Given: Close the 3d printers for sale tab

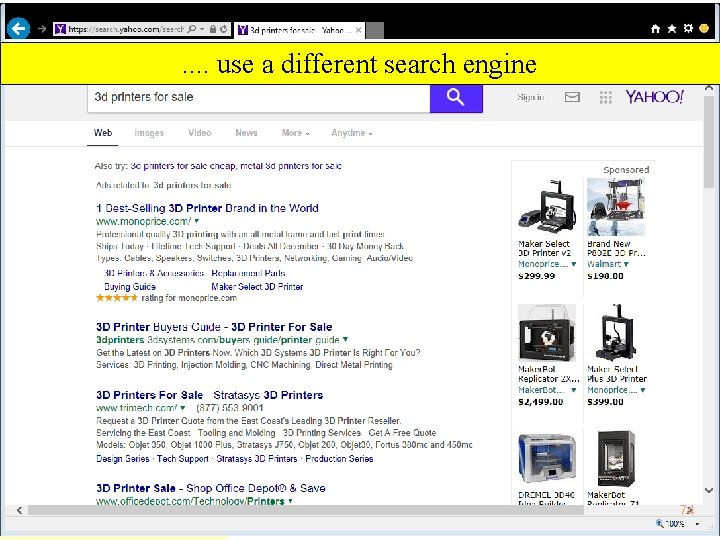Looking at the screenshot, I should tap(358, 30).
